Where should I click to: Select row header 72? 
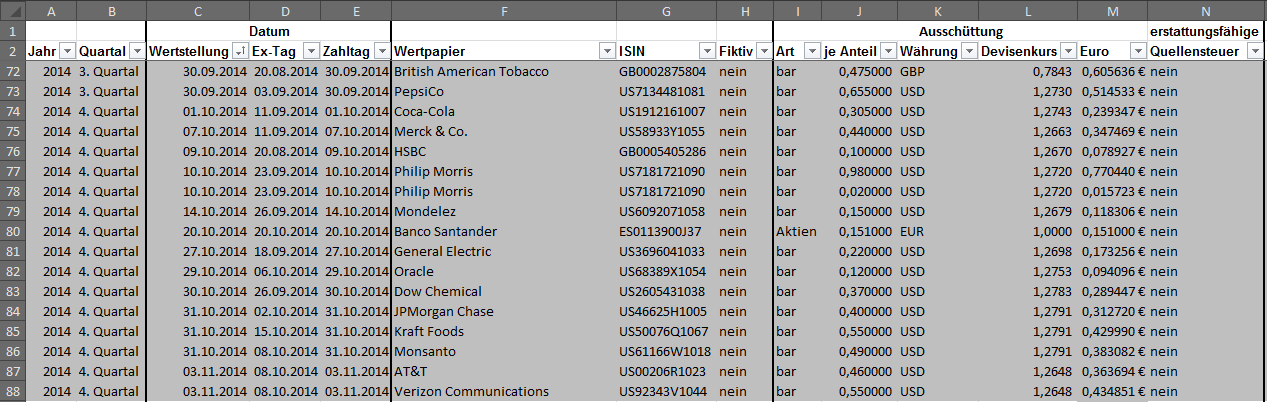click(11, 72)
